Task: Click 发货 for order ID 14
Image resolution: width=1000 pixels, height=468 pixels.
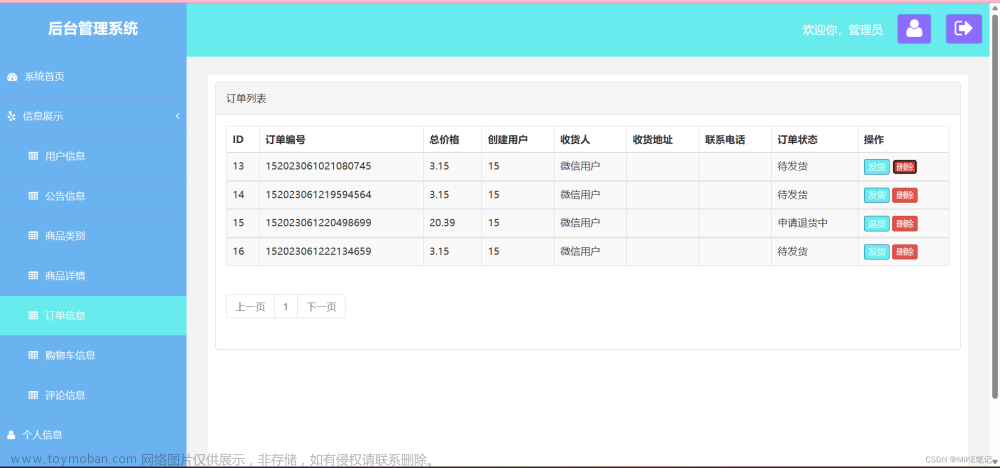Action: (x=876, y=195)
